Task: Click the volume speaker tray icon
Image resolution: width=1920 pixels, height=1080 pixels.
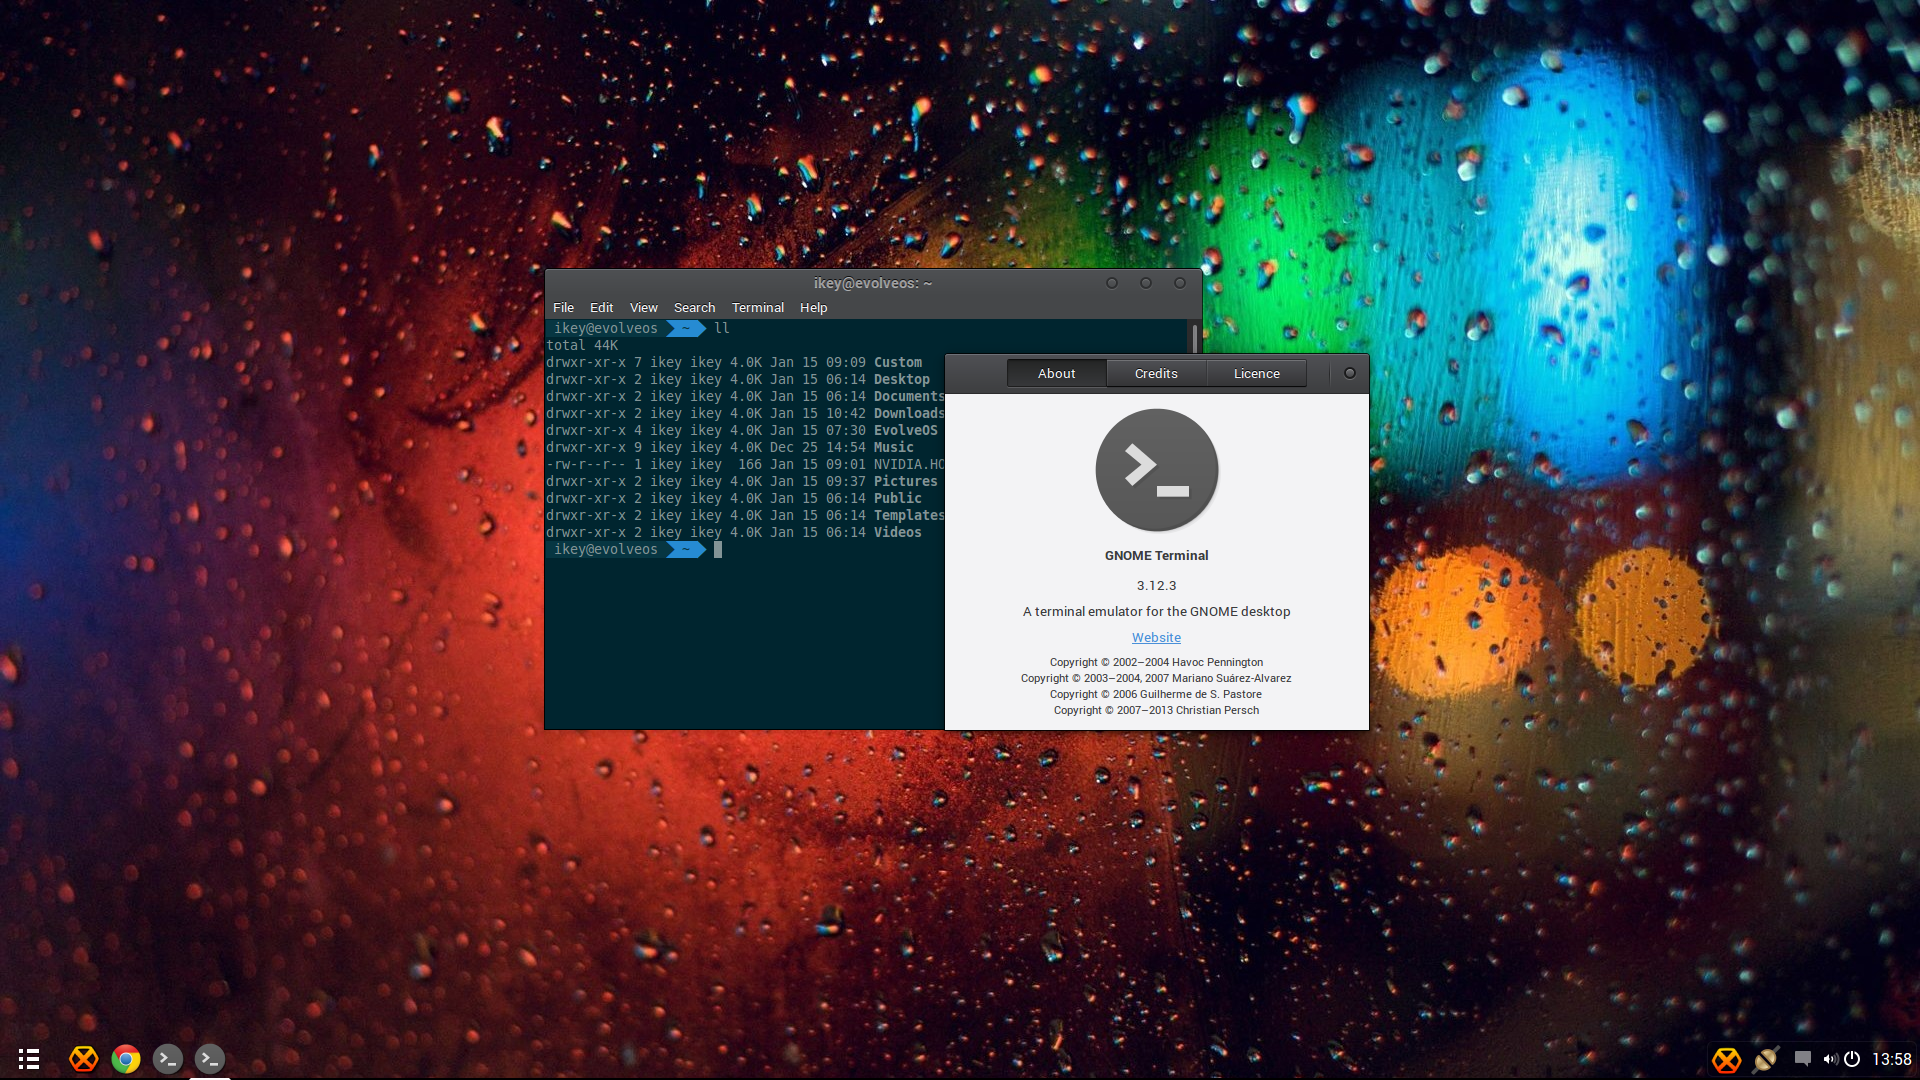Action: 1830,1059
